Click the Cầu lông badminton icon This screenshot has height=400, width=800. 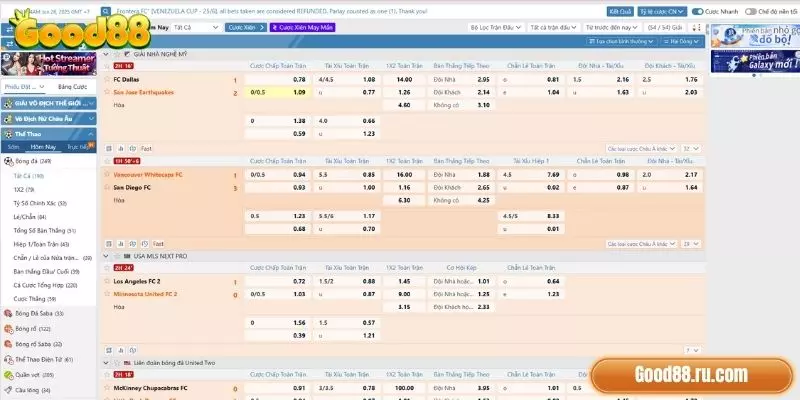point(8,391)
